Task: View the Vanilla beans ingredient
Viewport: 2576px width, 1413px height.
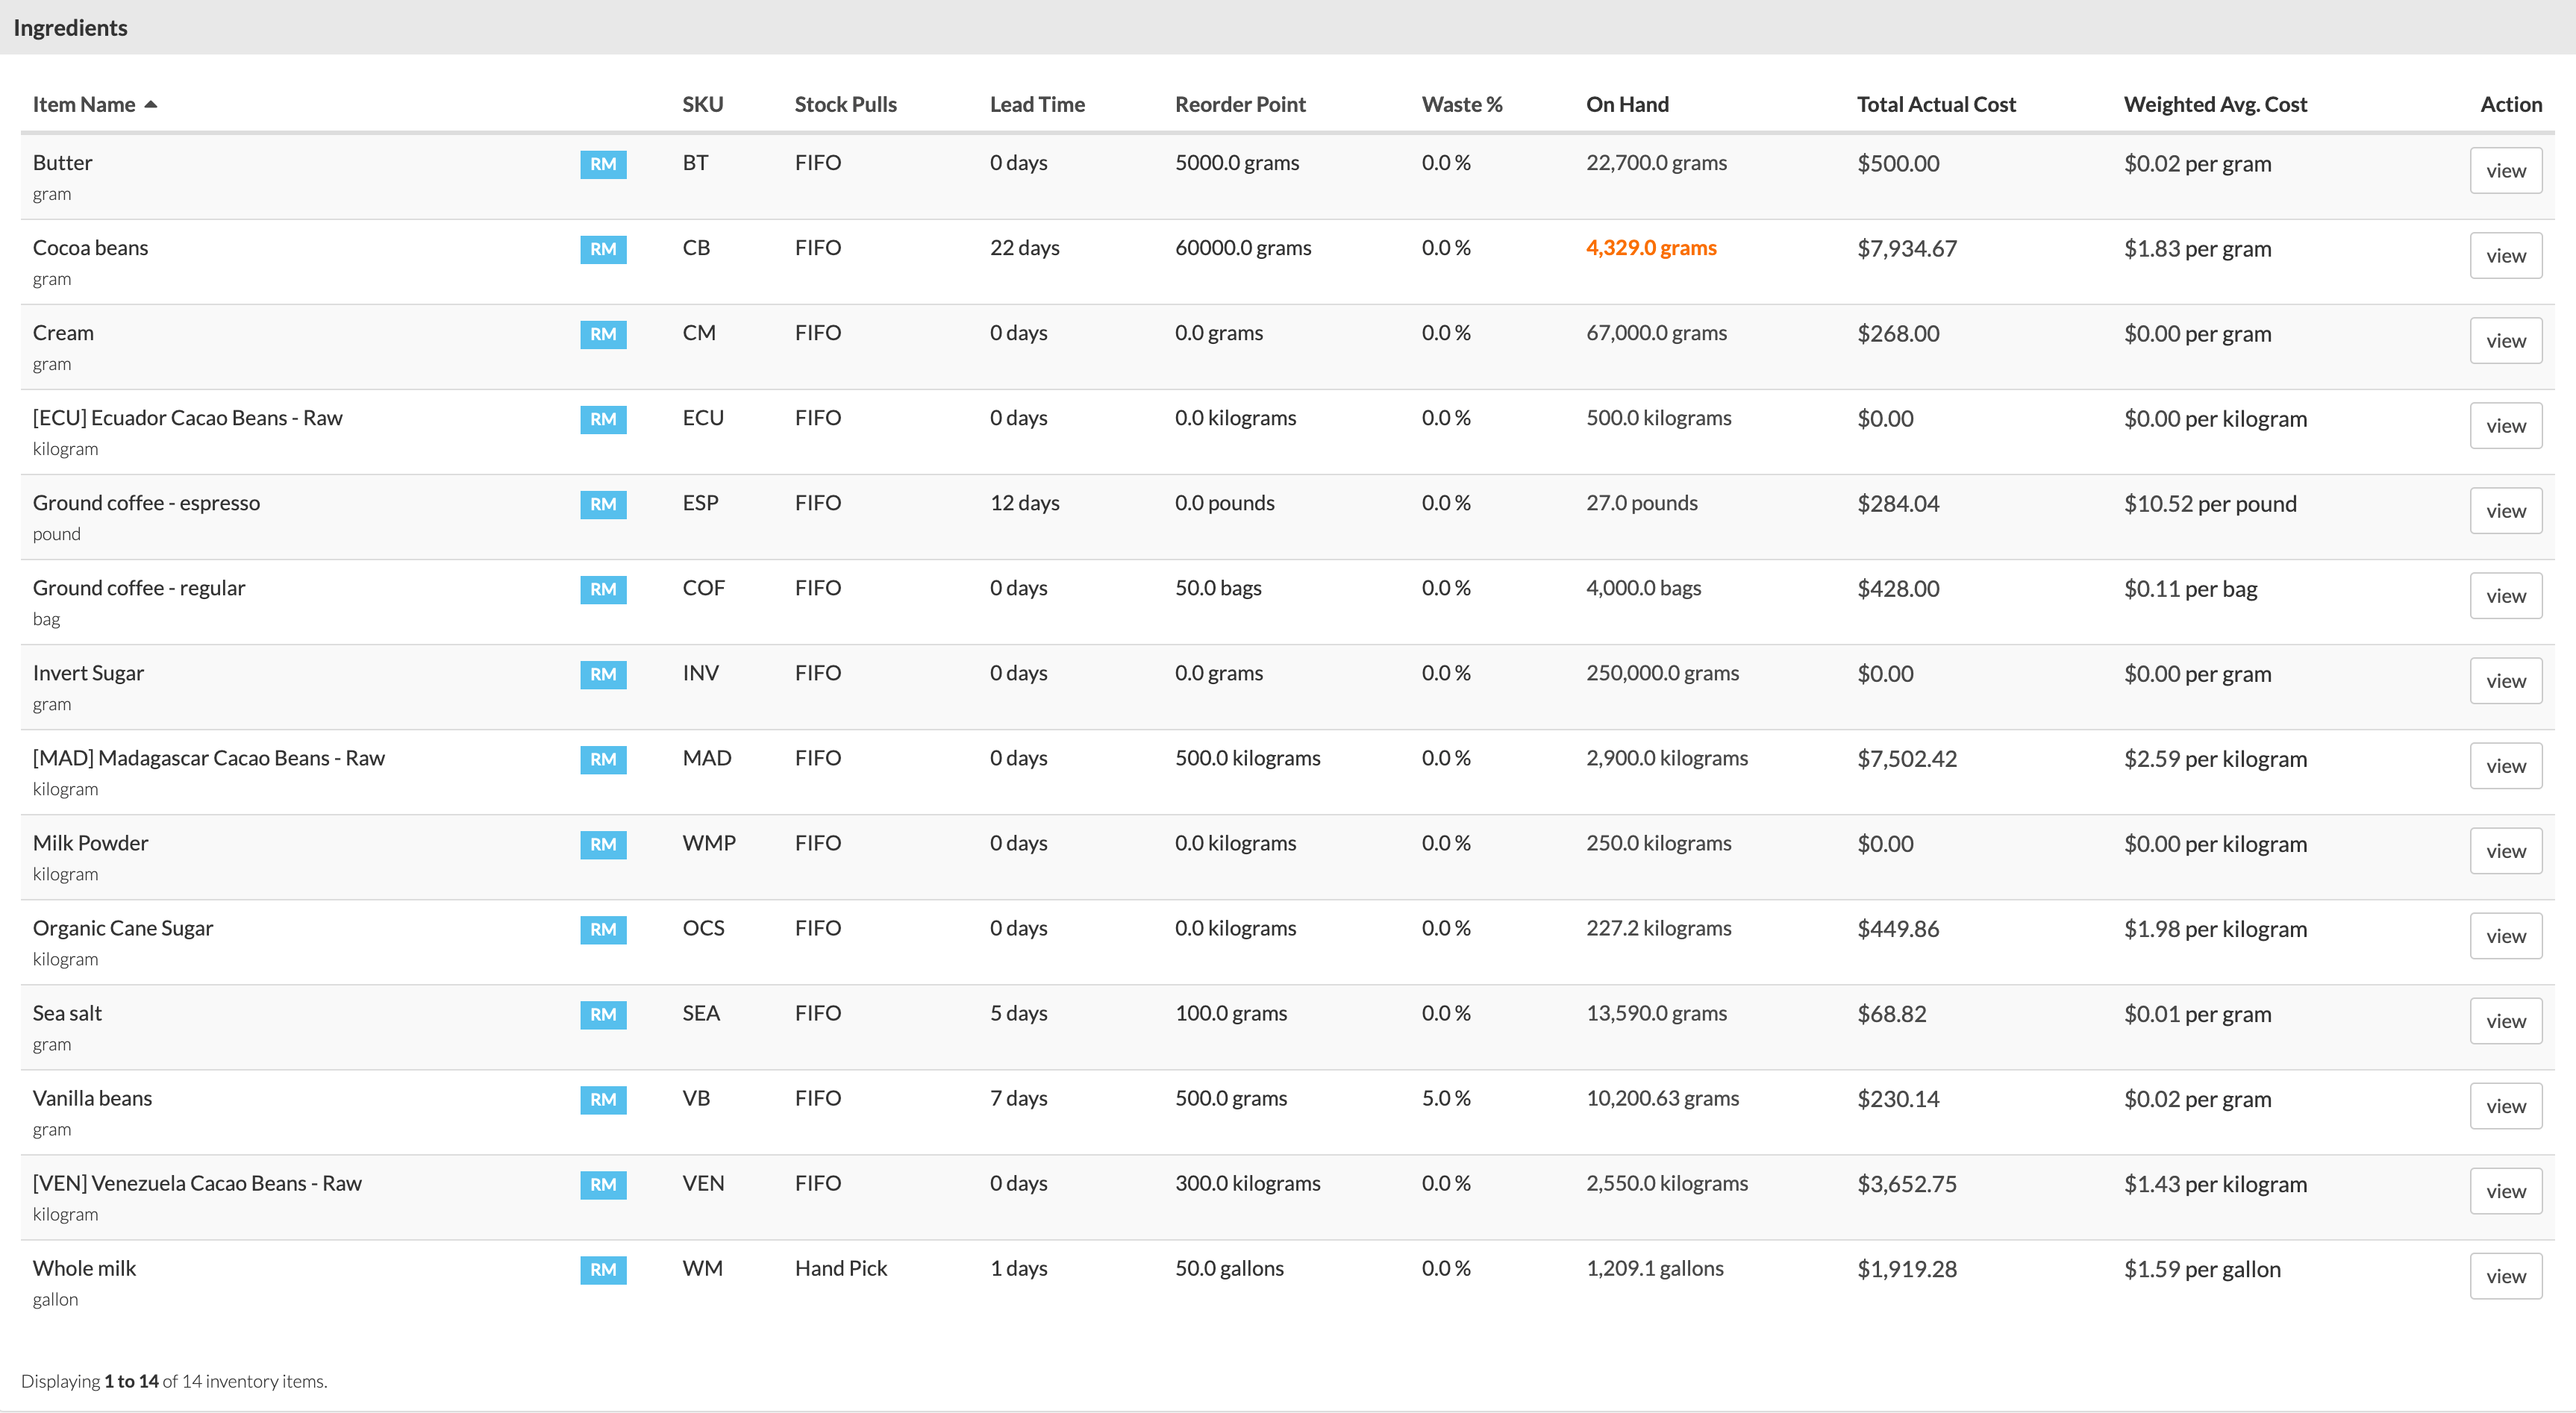Action: 2505,1106
